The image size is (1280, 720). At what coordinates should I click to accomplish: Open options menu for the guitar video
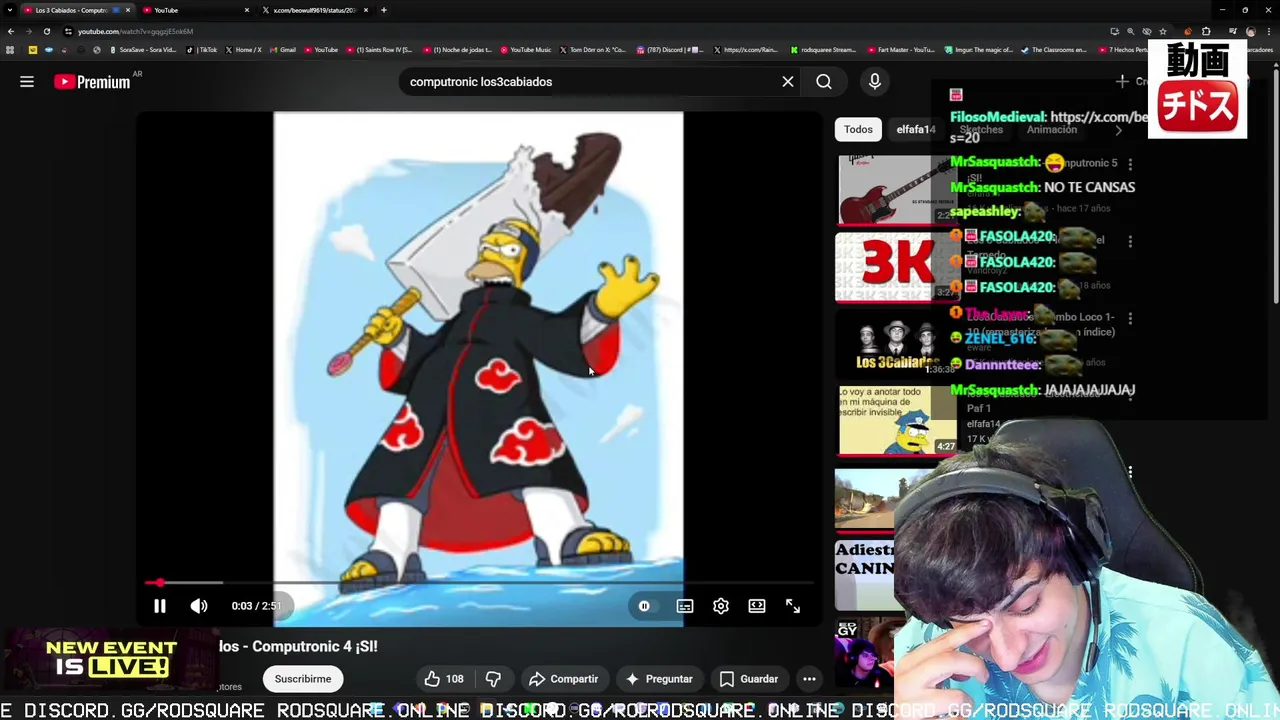coord(1130,163)
